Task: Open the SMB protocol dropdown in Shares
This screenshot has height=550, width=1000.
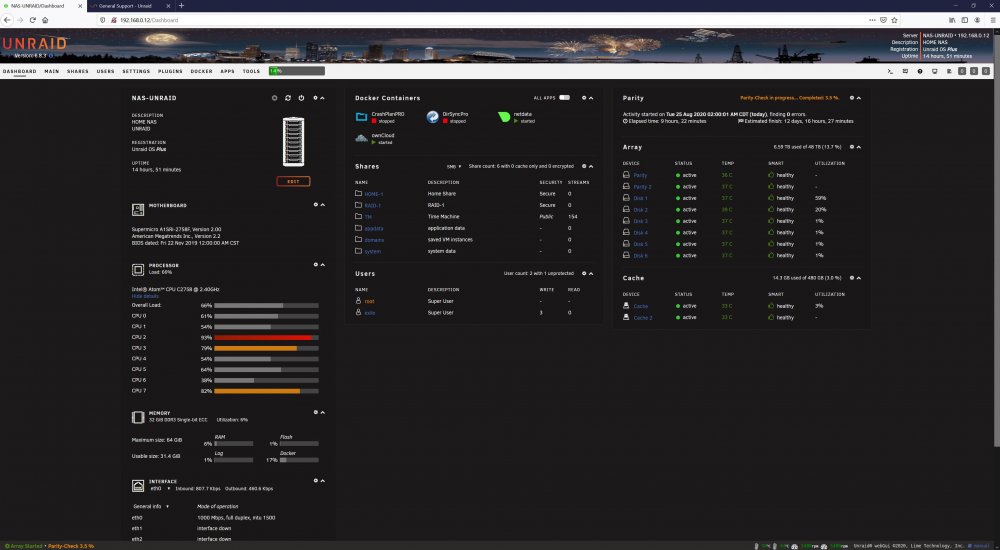Action: (453, 167)
